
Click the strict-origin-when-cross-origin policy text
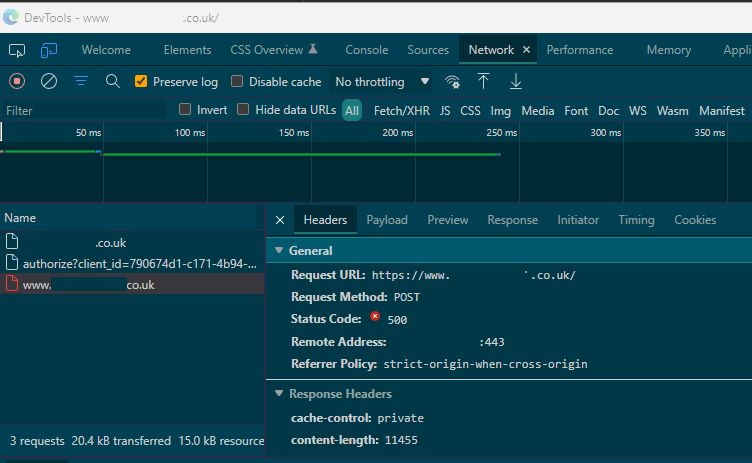point(485,364)
